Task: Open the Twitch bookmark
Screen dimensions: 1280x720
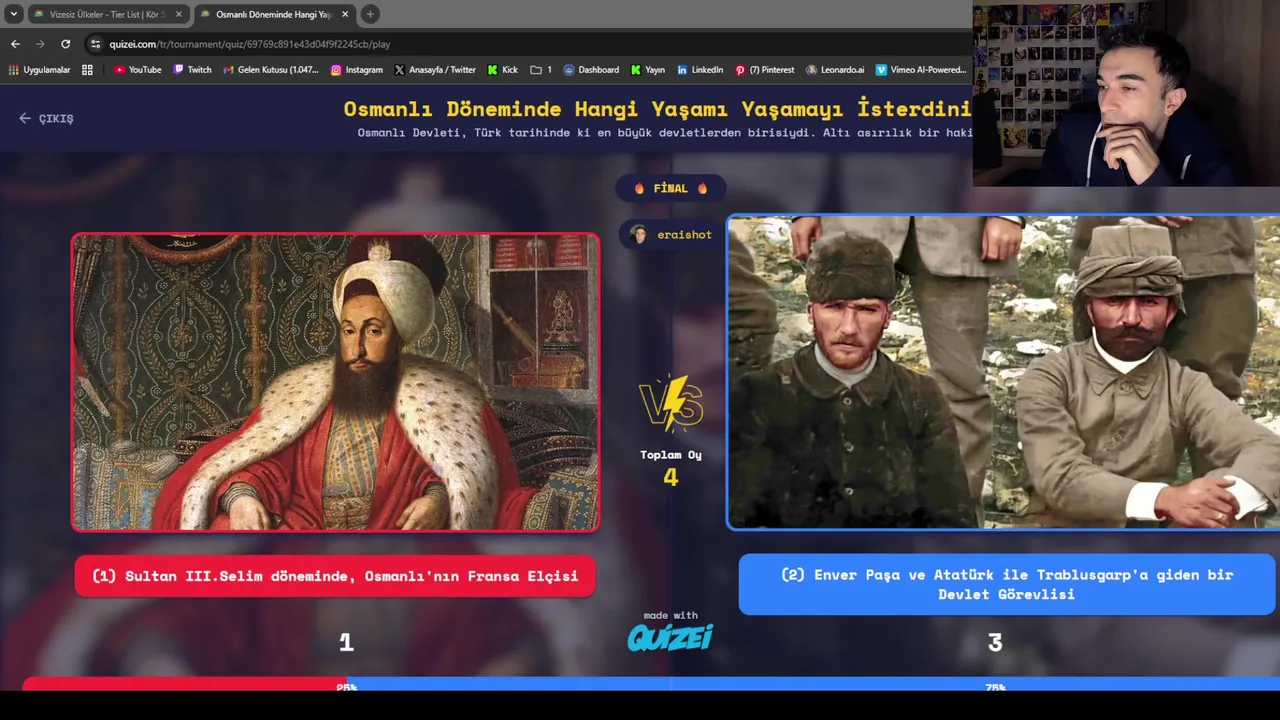Action: [192, 70]
